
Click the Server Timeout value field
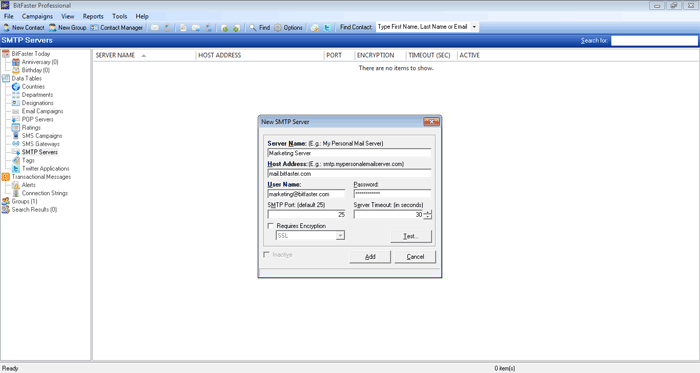click(x=388, y=215)
